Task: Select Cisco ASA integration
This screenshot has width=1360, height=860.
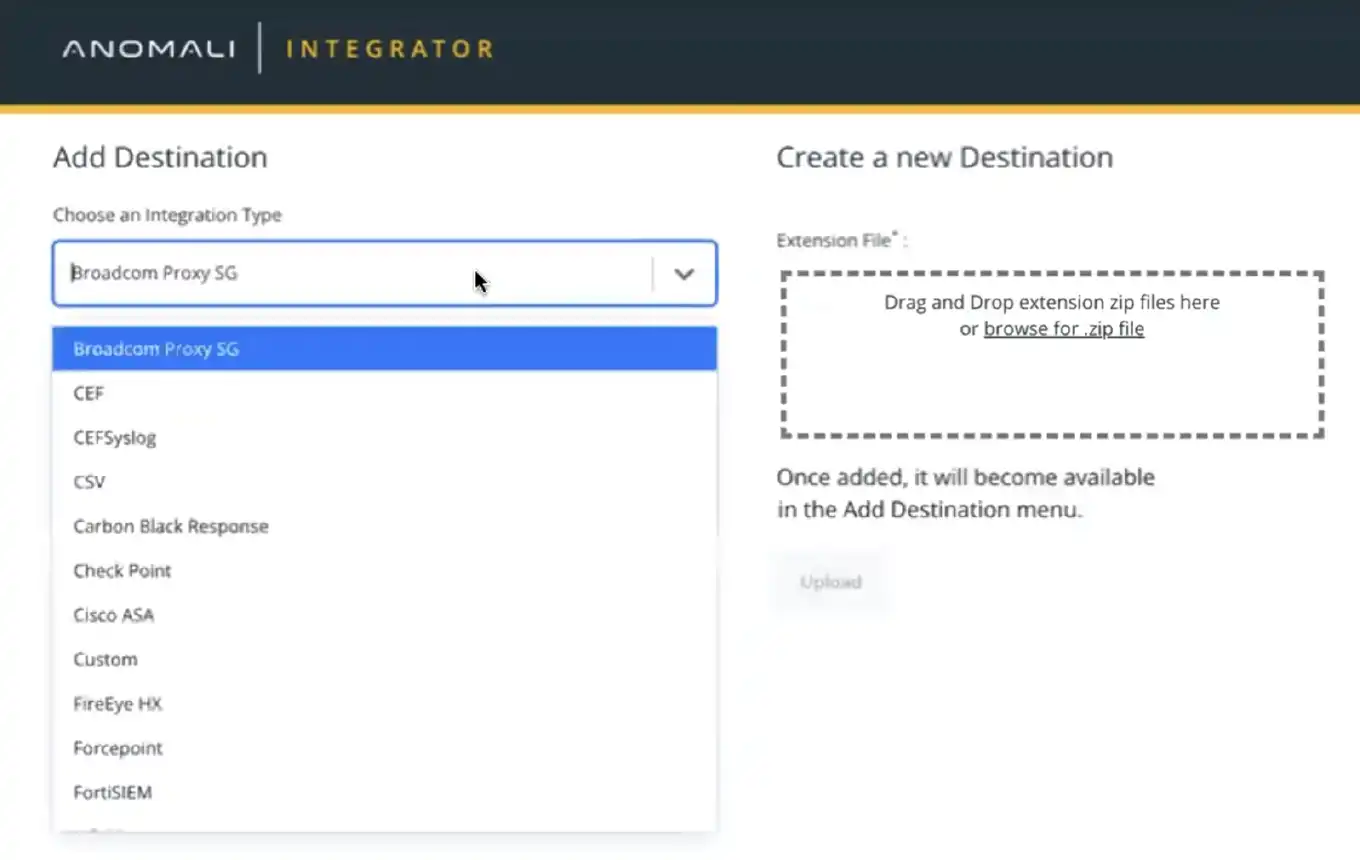Action: pos(385,615)
